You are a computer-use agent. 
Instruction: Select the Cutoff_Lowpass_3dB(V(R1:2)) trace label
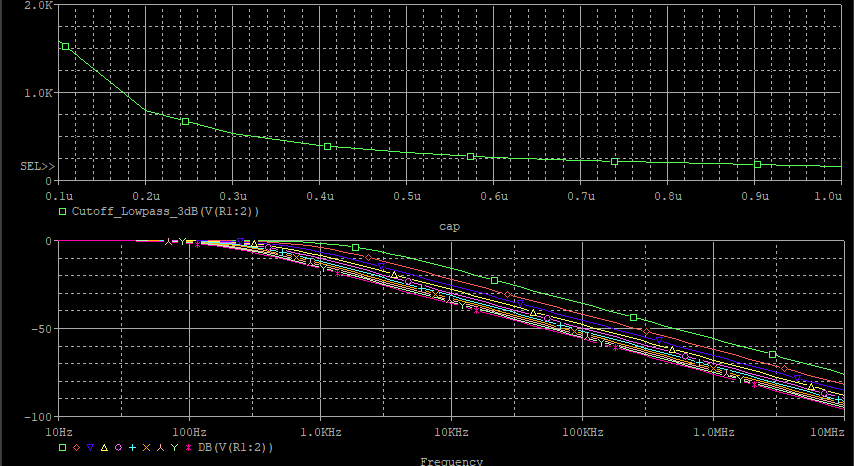tap(166, 212)
